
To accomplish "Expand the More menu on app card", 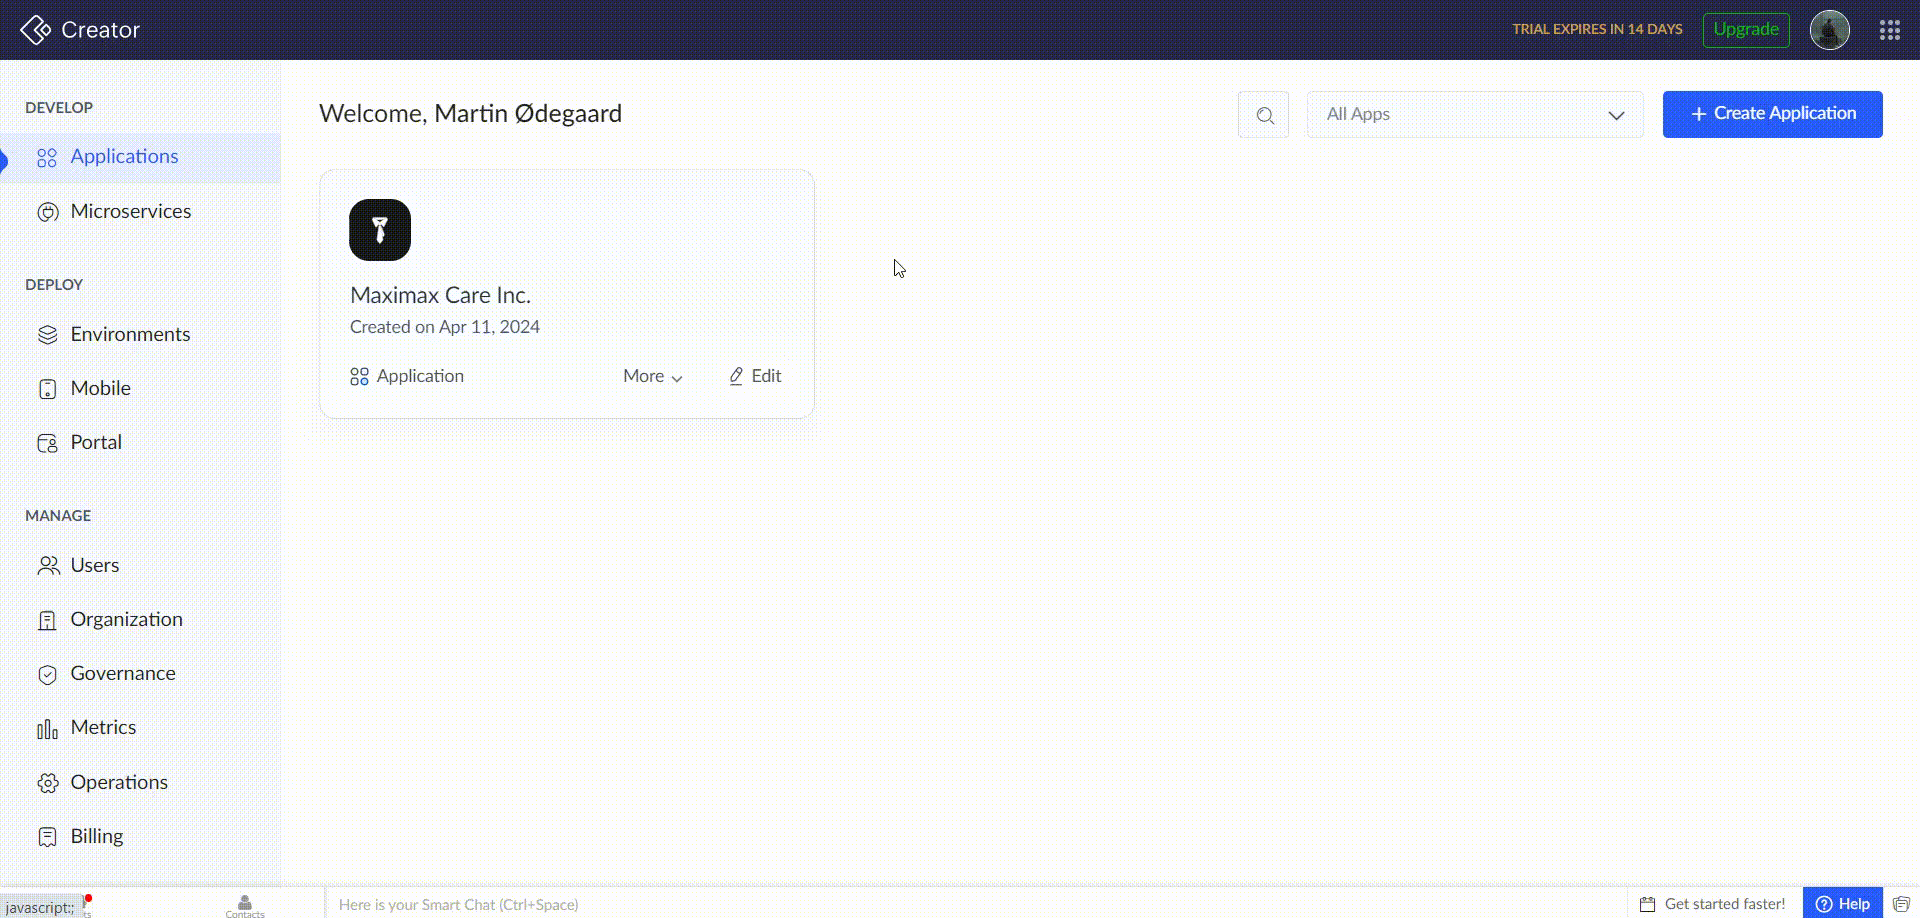I will pyautogui.click(x=652, y=376).
